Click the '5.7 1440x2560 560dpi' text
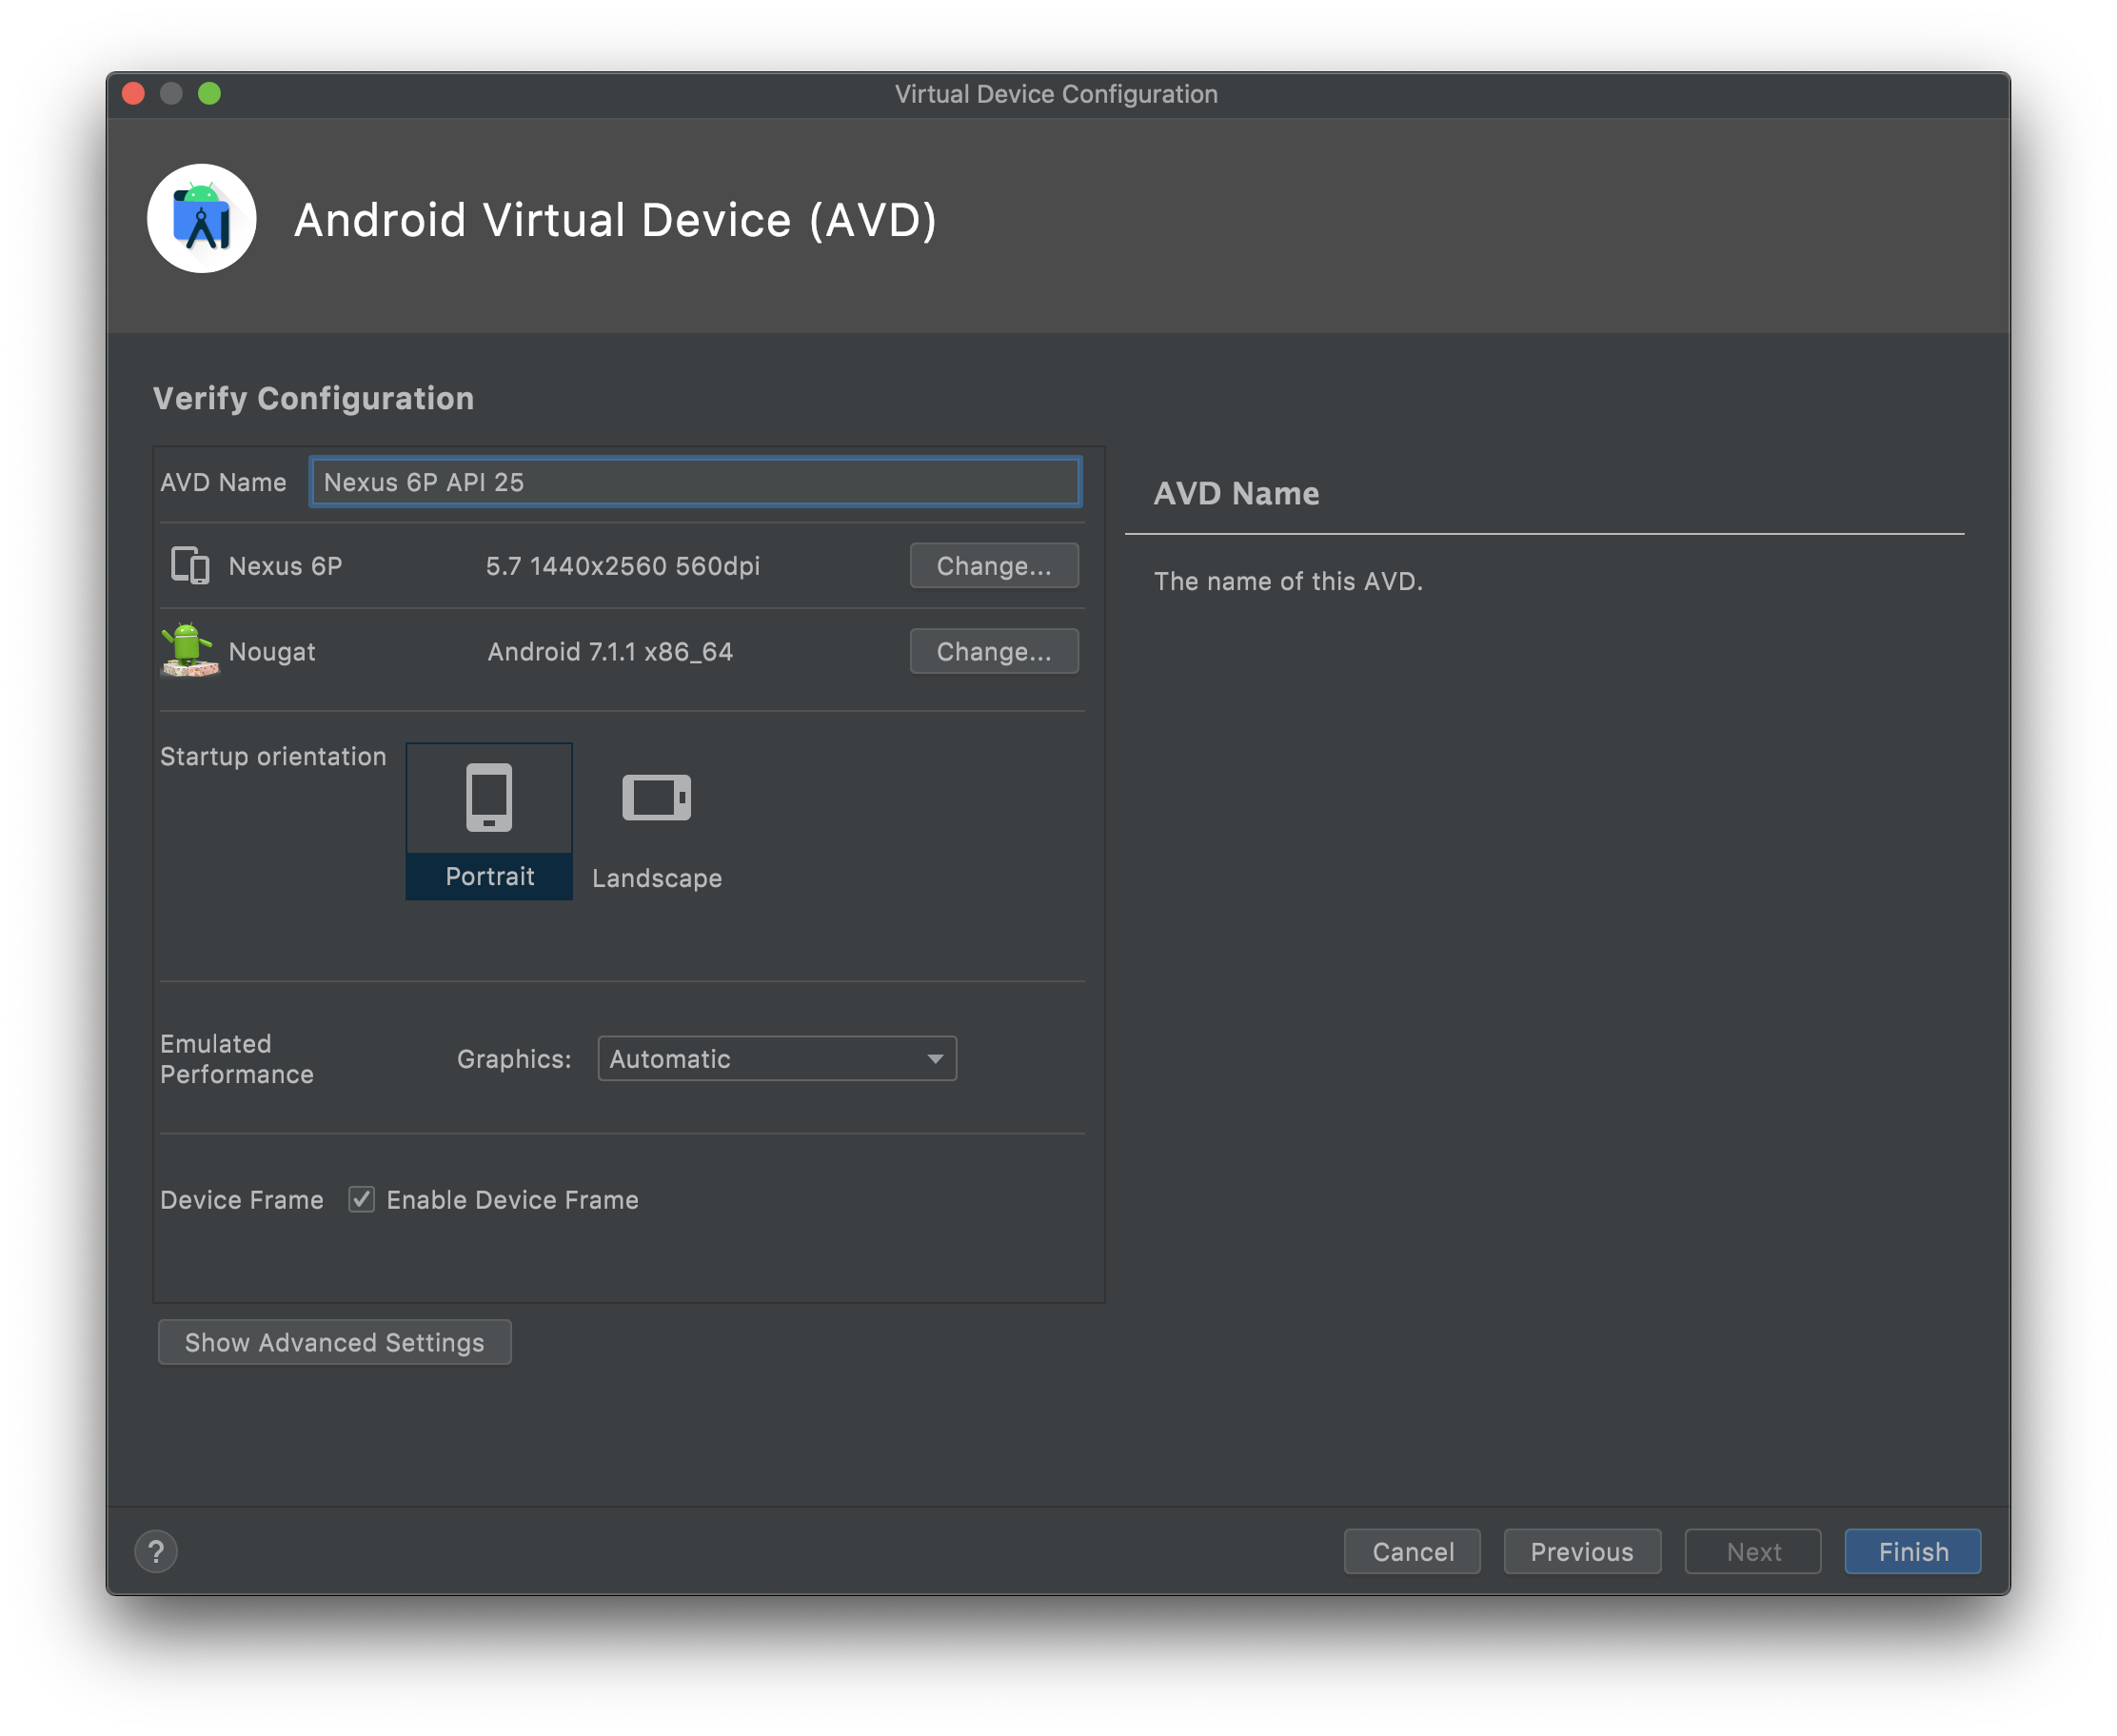The image size is (2117, 1736). pyautogui.click(x=622, y=566)
